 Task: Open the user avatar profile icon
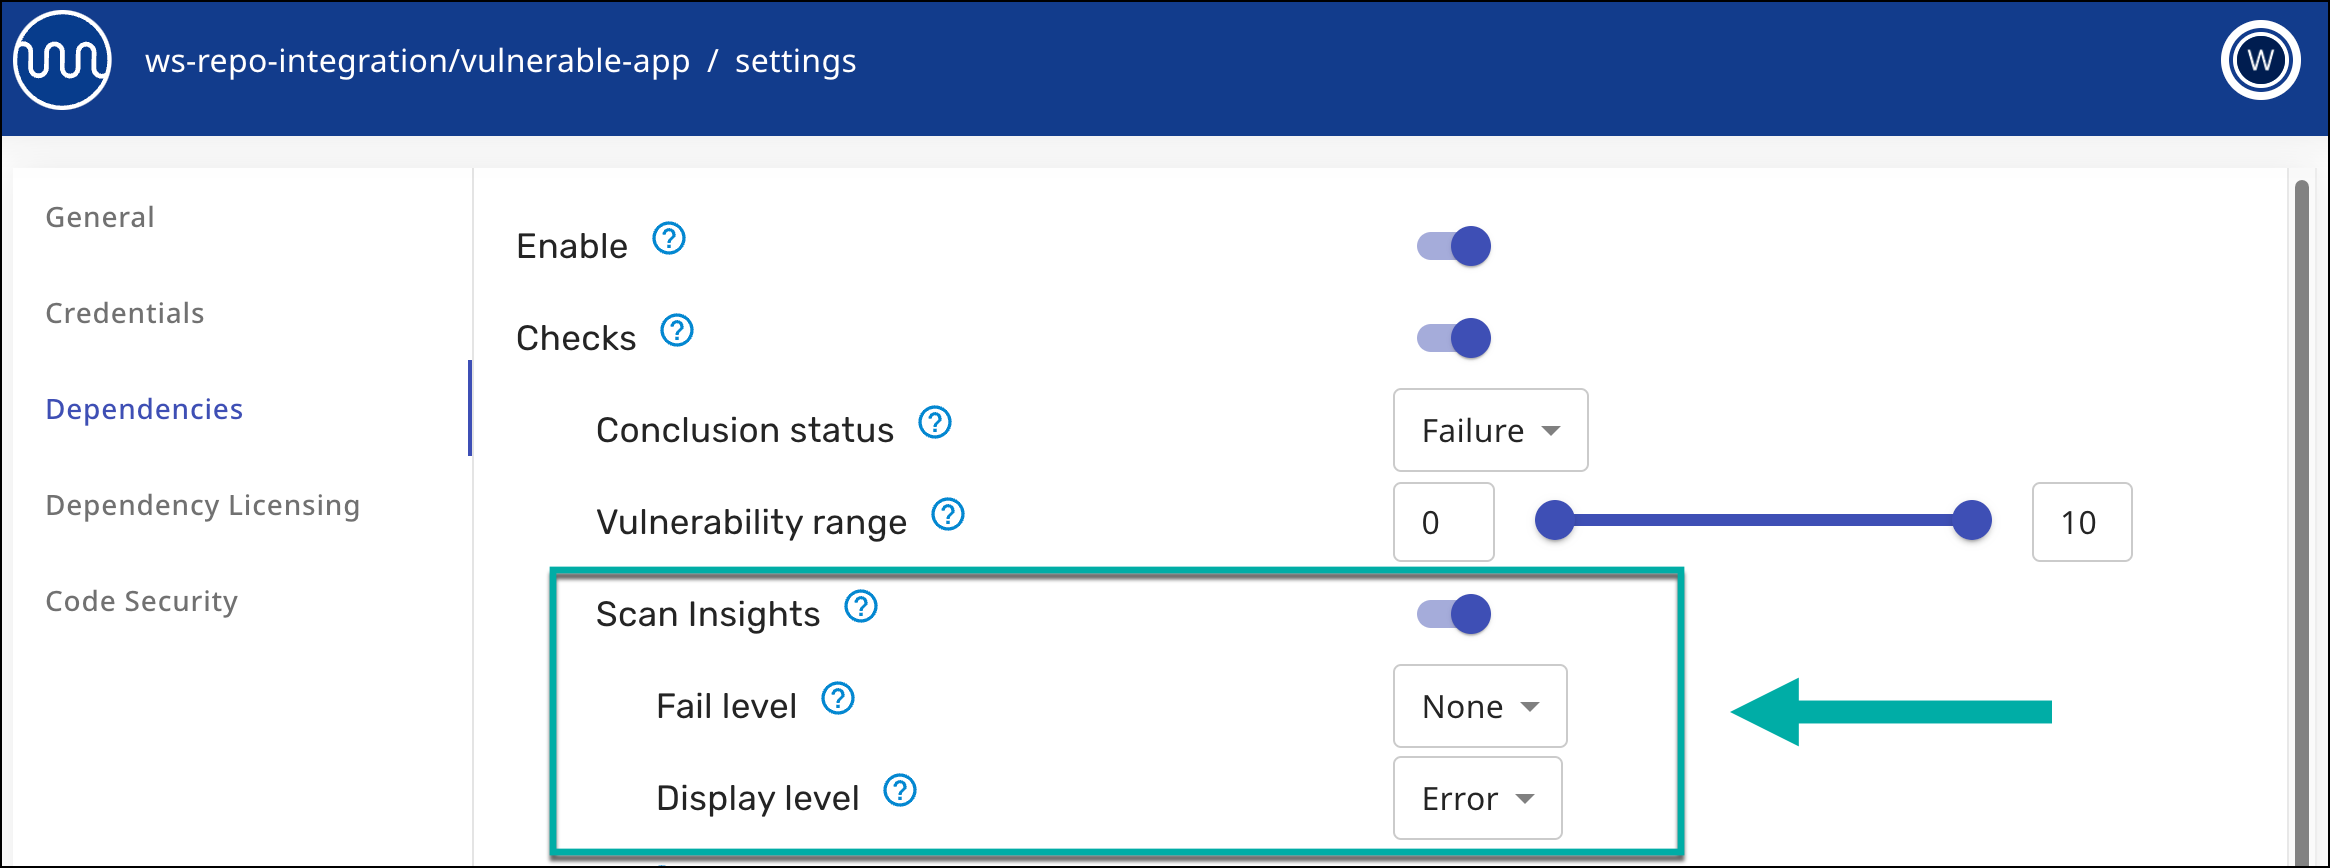pos(2260,61)
